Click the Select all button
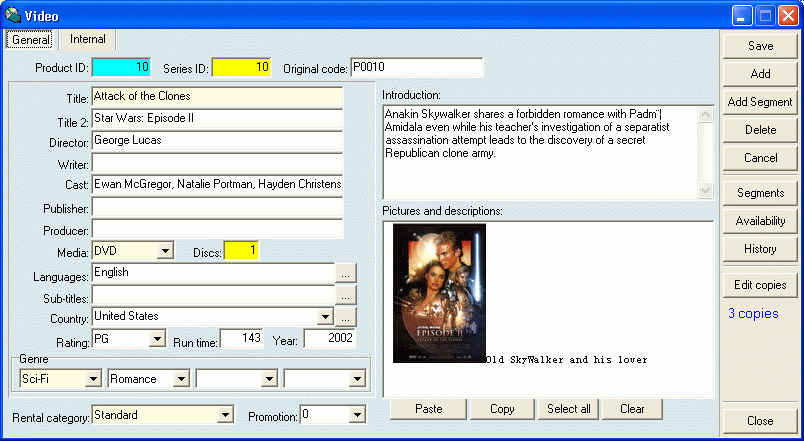 pyautogui.click(x=568, y=409)
